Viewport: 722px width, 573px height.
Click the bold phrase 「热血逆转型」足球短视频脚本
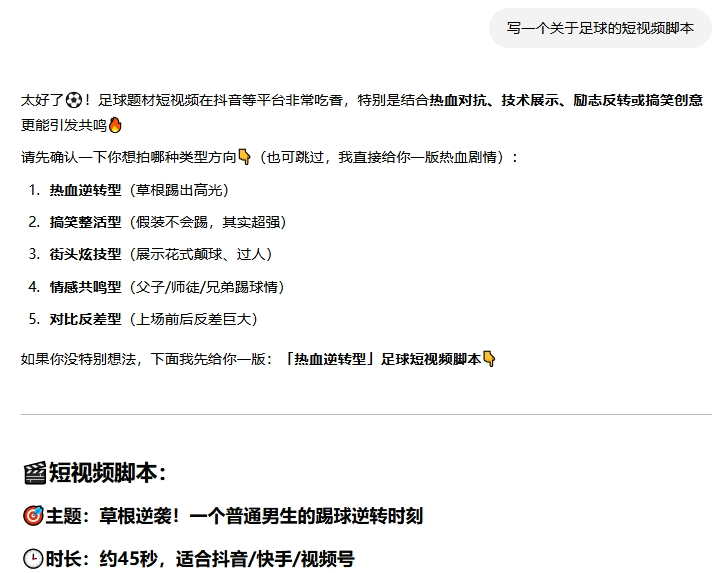382,359
